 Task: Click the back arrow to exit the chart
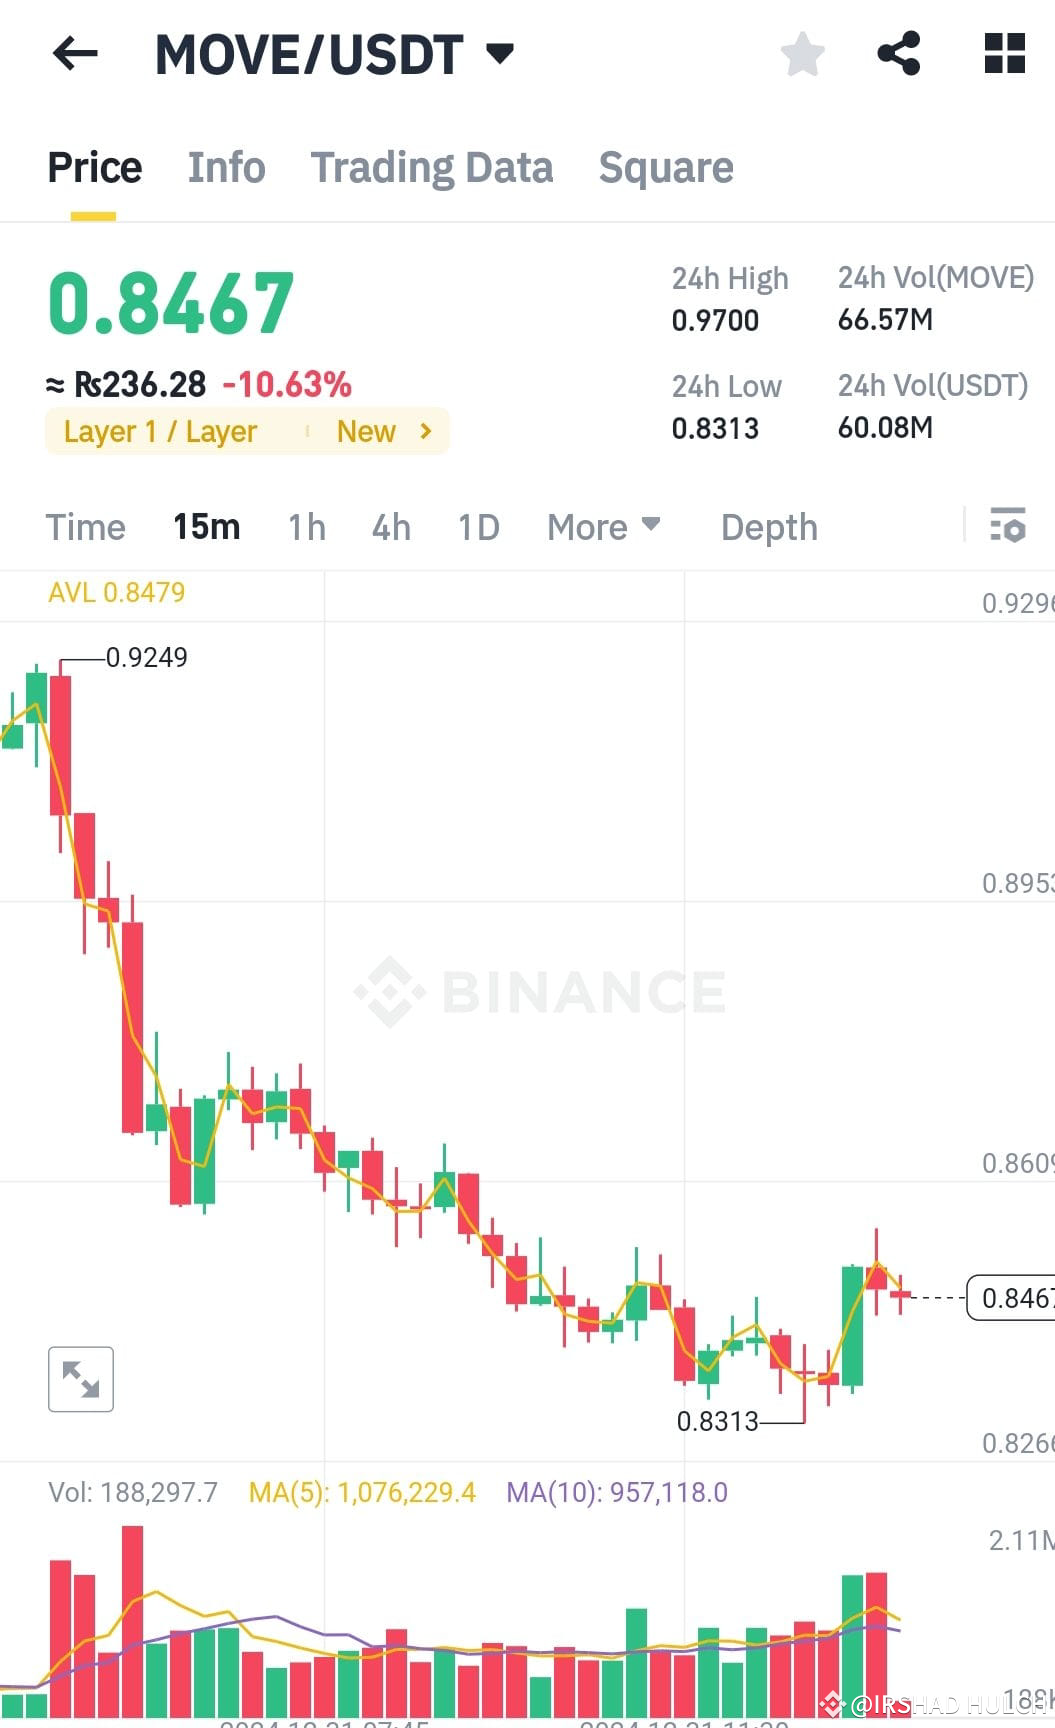click(74, 54)
